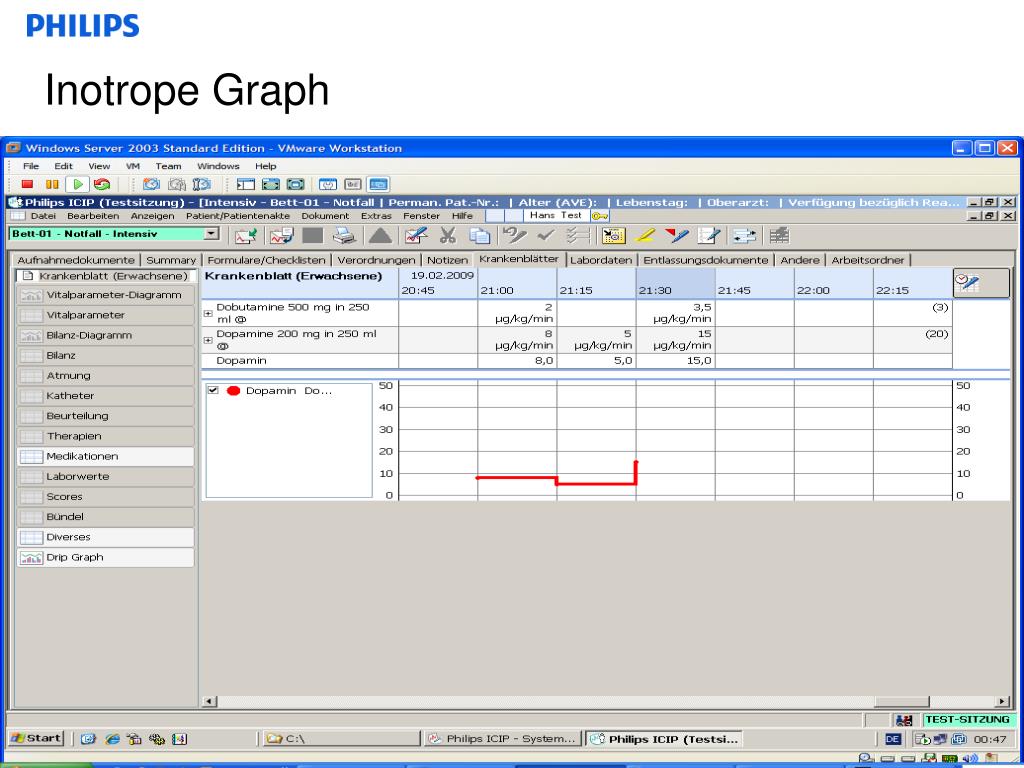Image resolution: width=1024 pixels, height=768 pixels.
Task: Click the 21:30 time column header
Action: click(675, 283)
